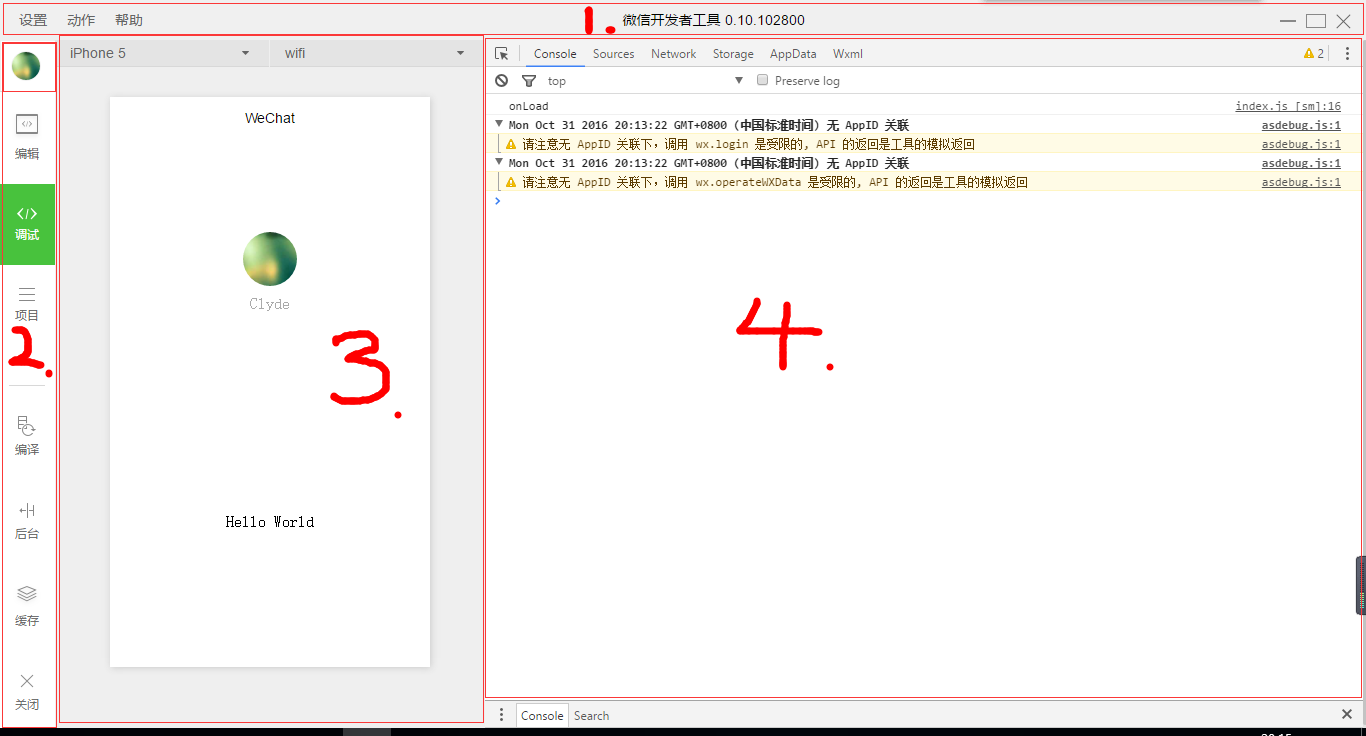This screenshot has width=1366, height=736.
Task: Activate the element inspector arrow icon
Action: click(502, 54)
